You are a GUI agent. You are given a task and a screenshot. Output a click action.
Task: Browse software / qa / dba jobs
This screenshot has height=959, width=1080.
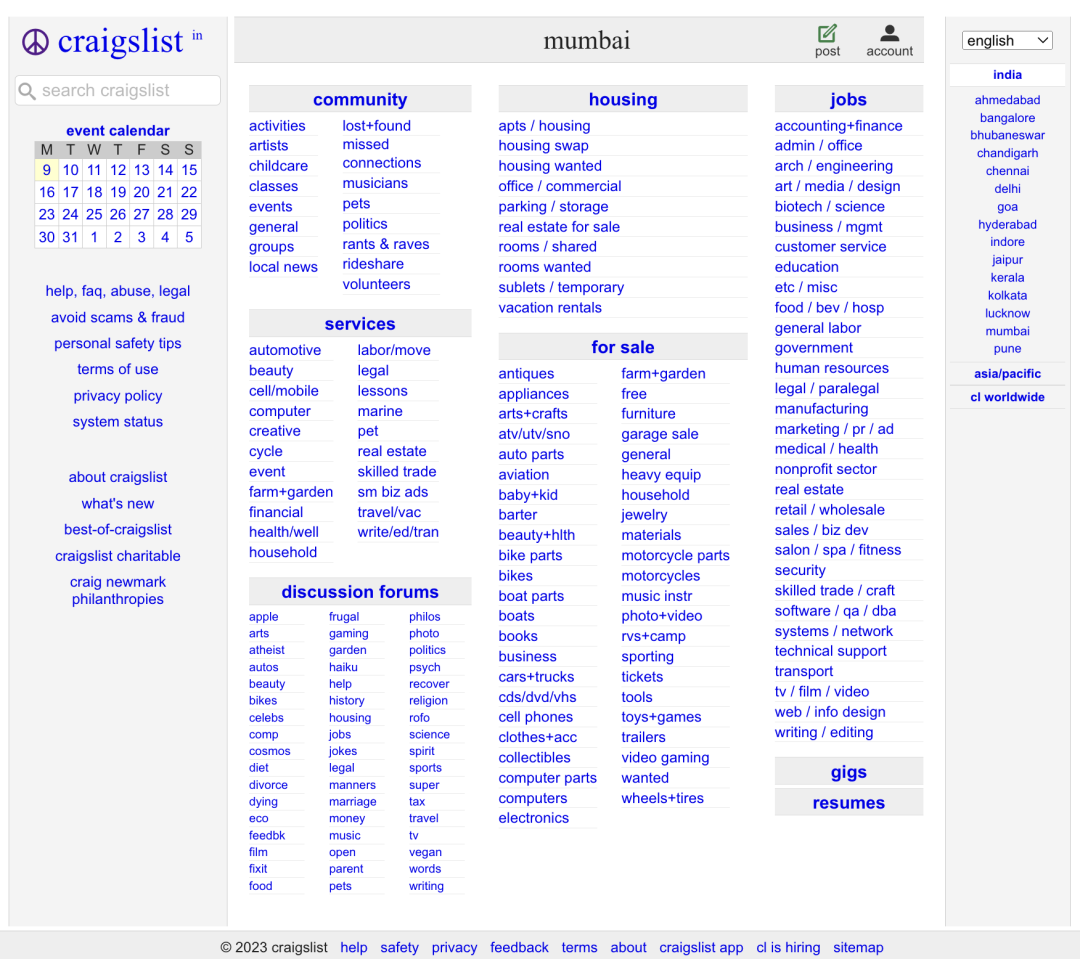835,611
